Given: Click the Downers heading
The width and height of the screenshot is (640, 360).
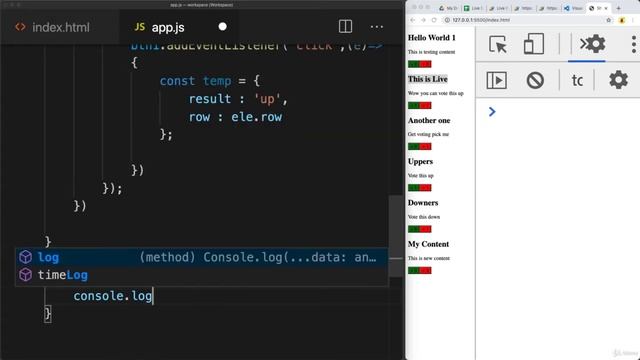Looking at the screenshot, I should (422, 203).
